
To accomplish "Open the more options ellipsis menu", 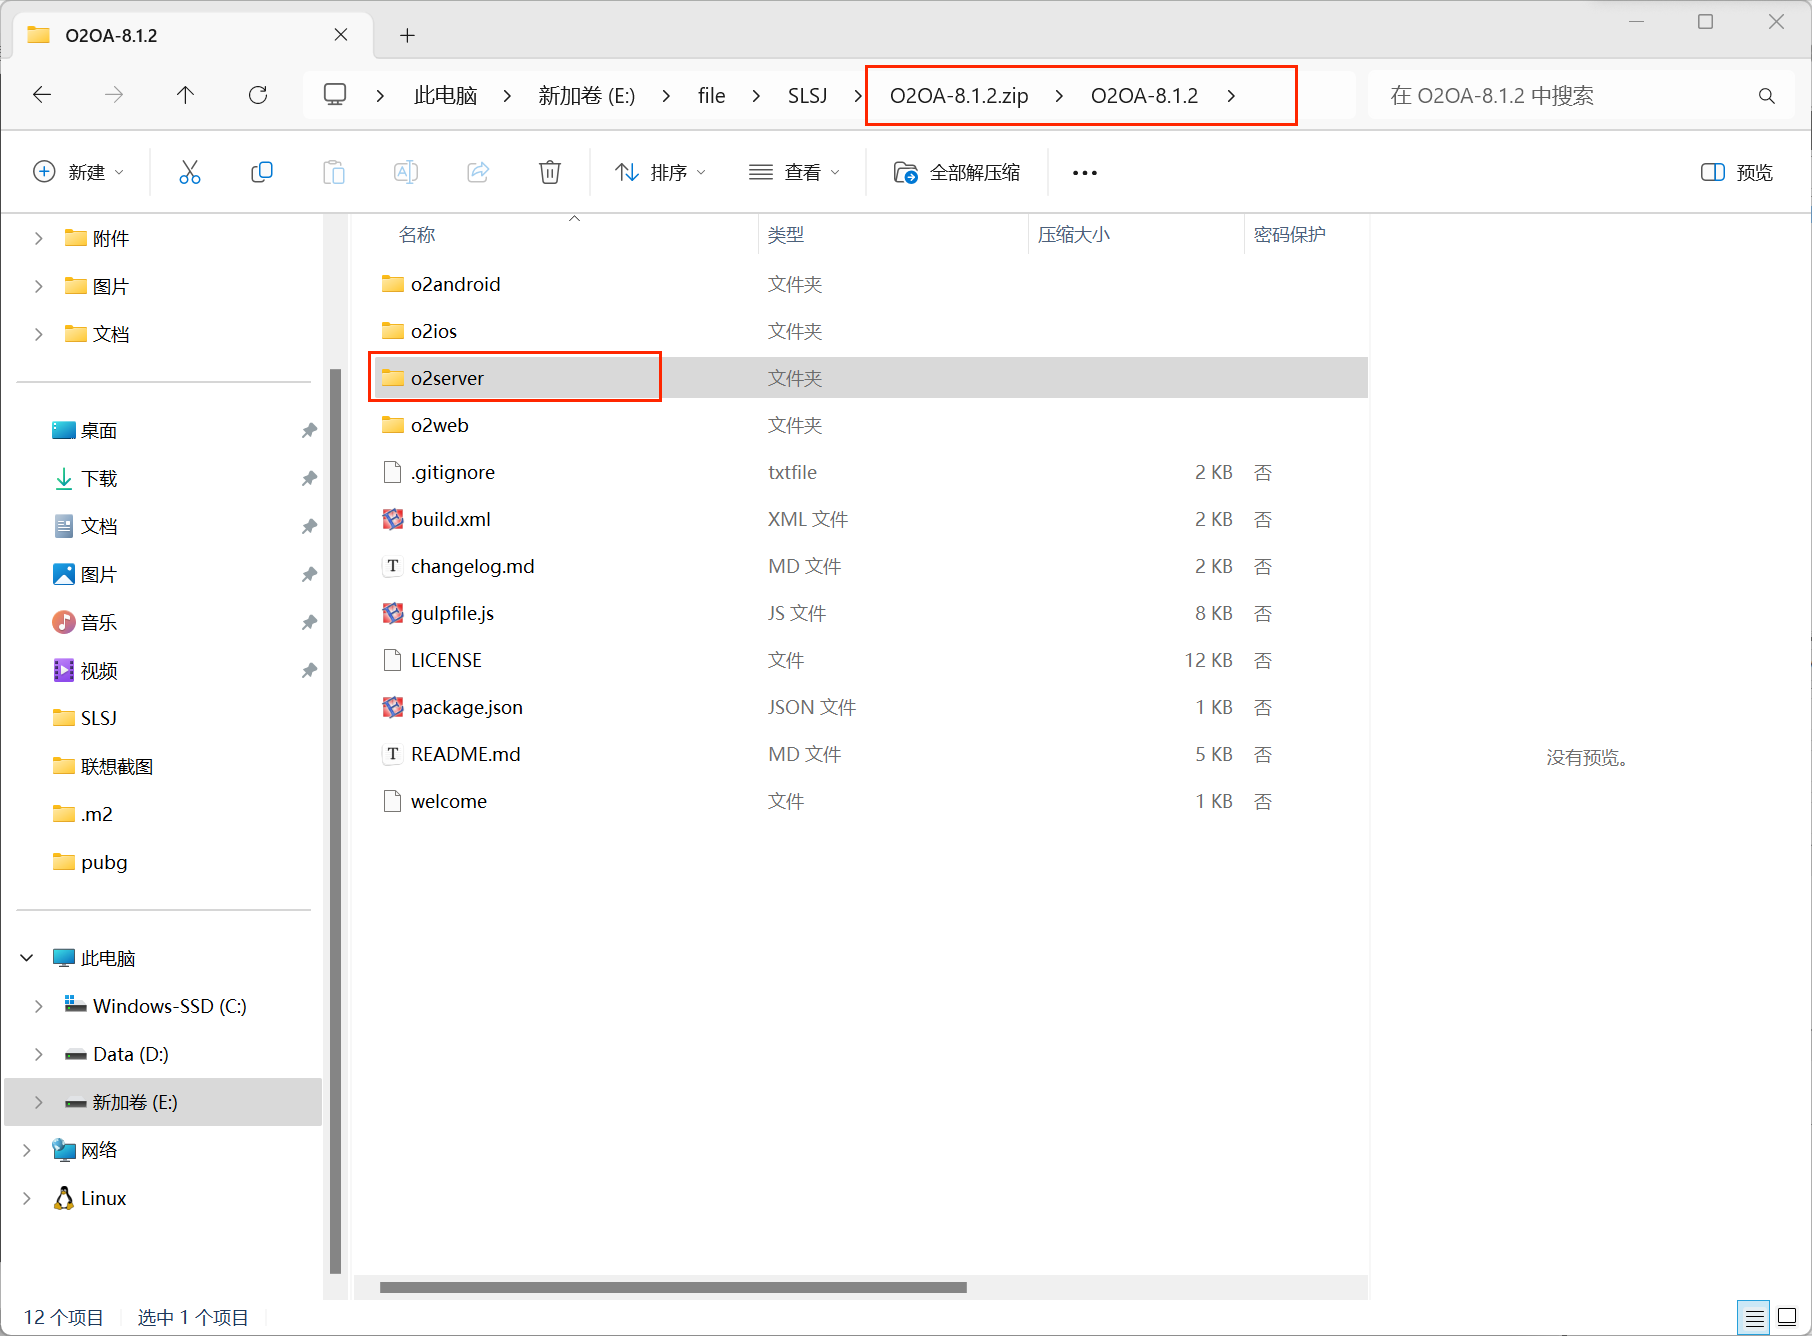I will tap(1084, 172).
